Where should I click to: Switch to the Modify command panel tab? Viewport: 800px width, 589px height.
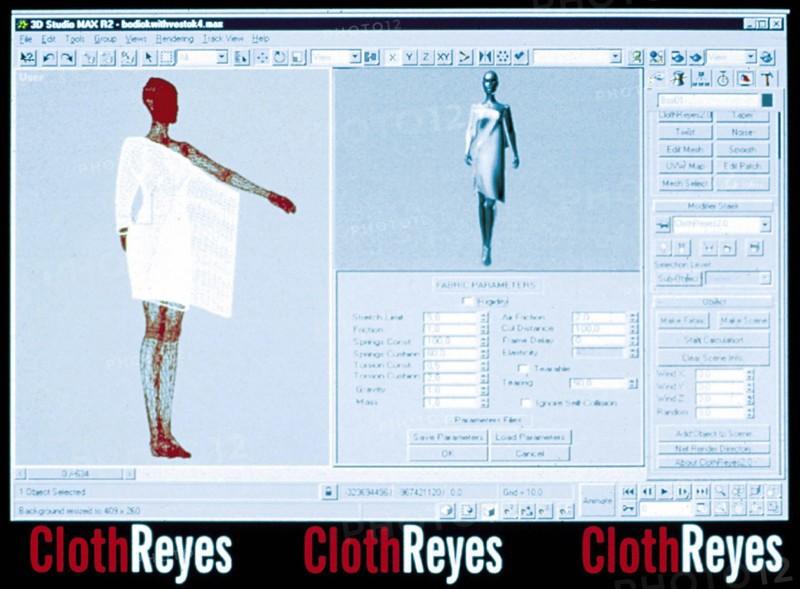[679, 79]
